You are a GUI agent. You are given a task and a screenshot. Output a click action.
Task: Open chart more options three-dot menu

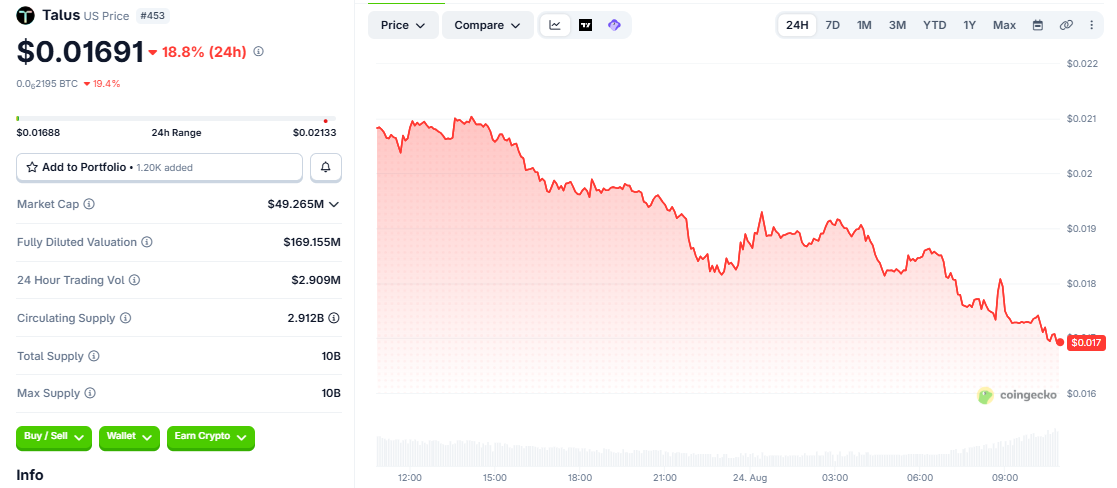point(1091,25)
